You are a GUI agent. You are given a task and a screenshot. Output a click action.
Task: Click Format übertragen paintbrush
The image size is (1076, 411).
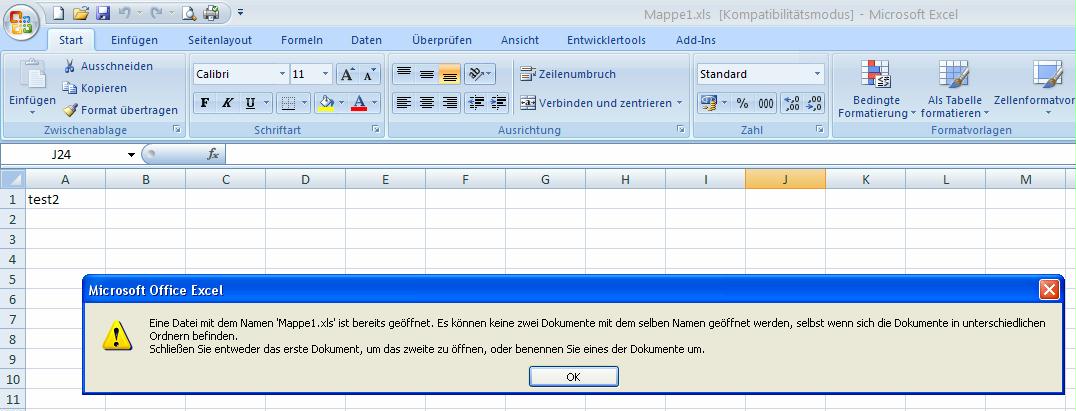tap(120, 110)
